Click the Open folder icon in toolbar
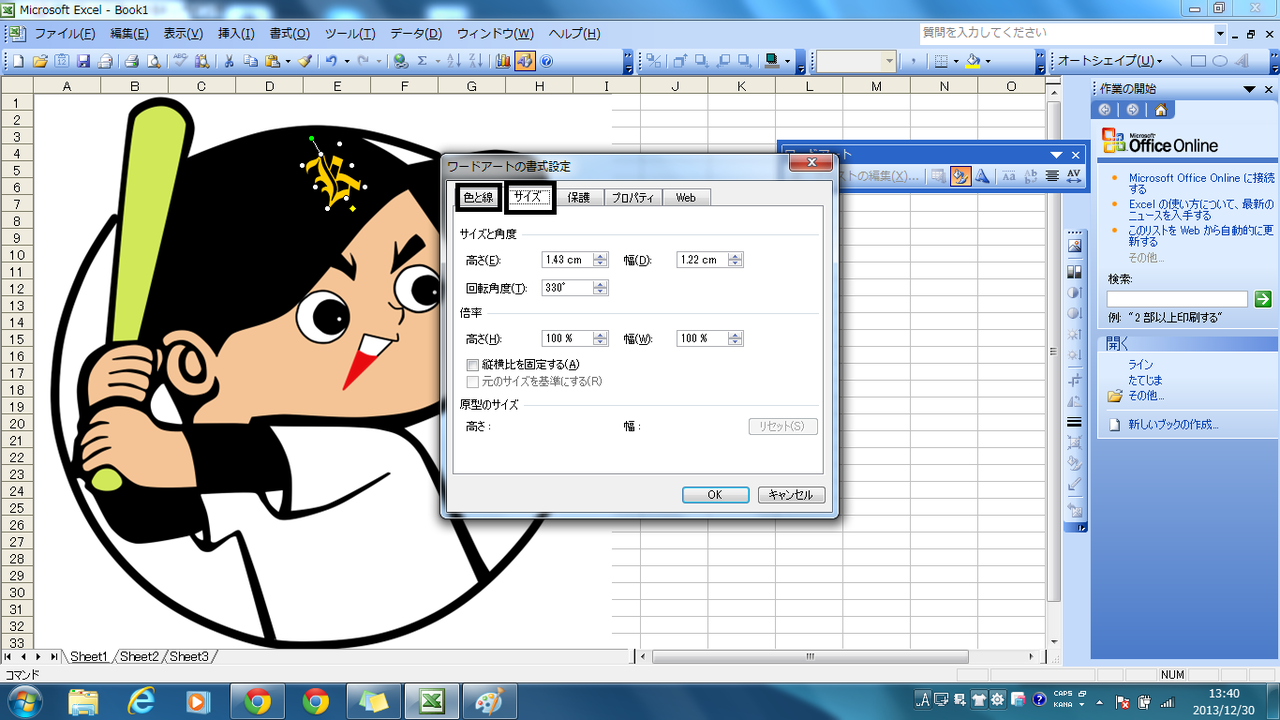Viewport: 1280px width, 720px height. [x=40, y=61]
